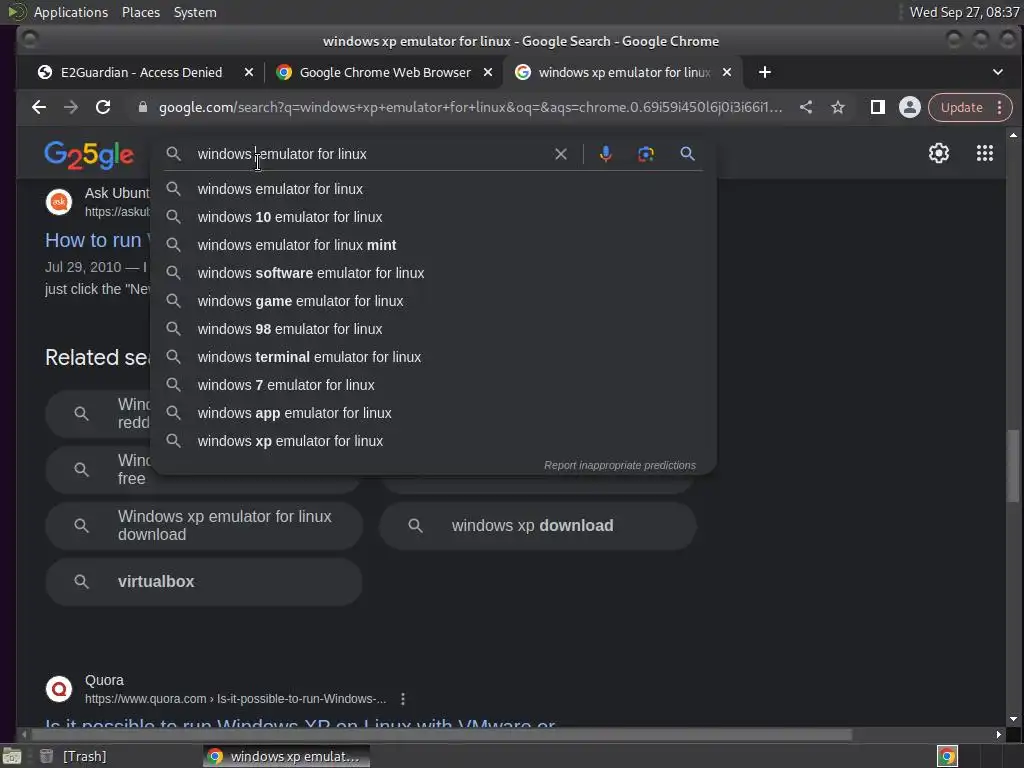Click the show desktop icon
Viewport: 1024px width, 768px height.
point(12,756)
